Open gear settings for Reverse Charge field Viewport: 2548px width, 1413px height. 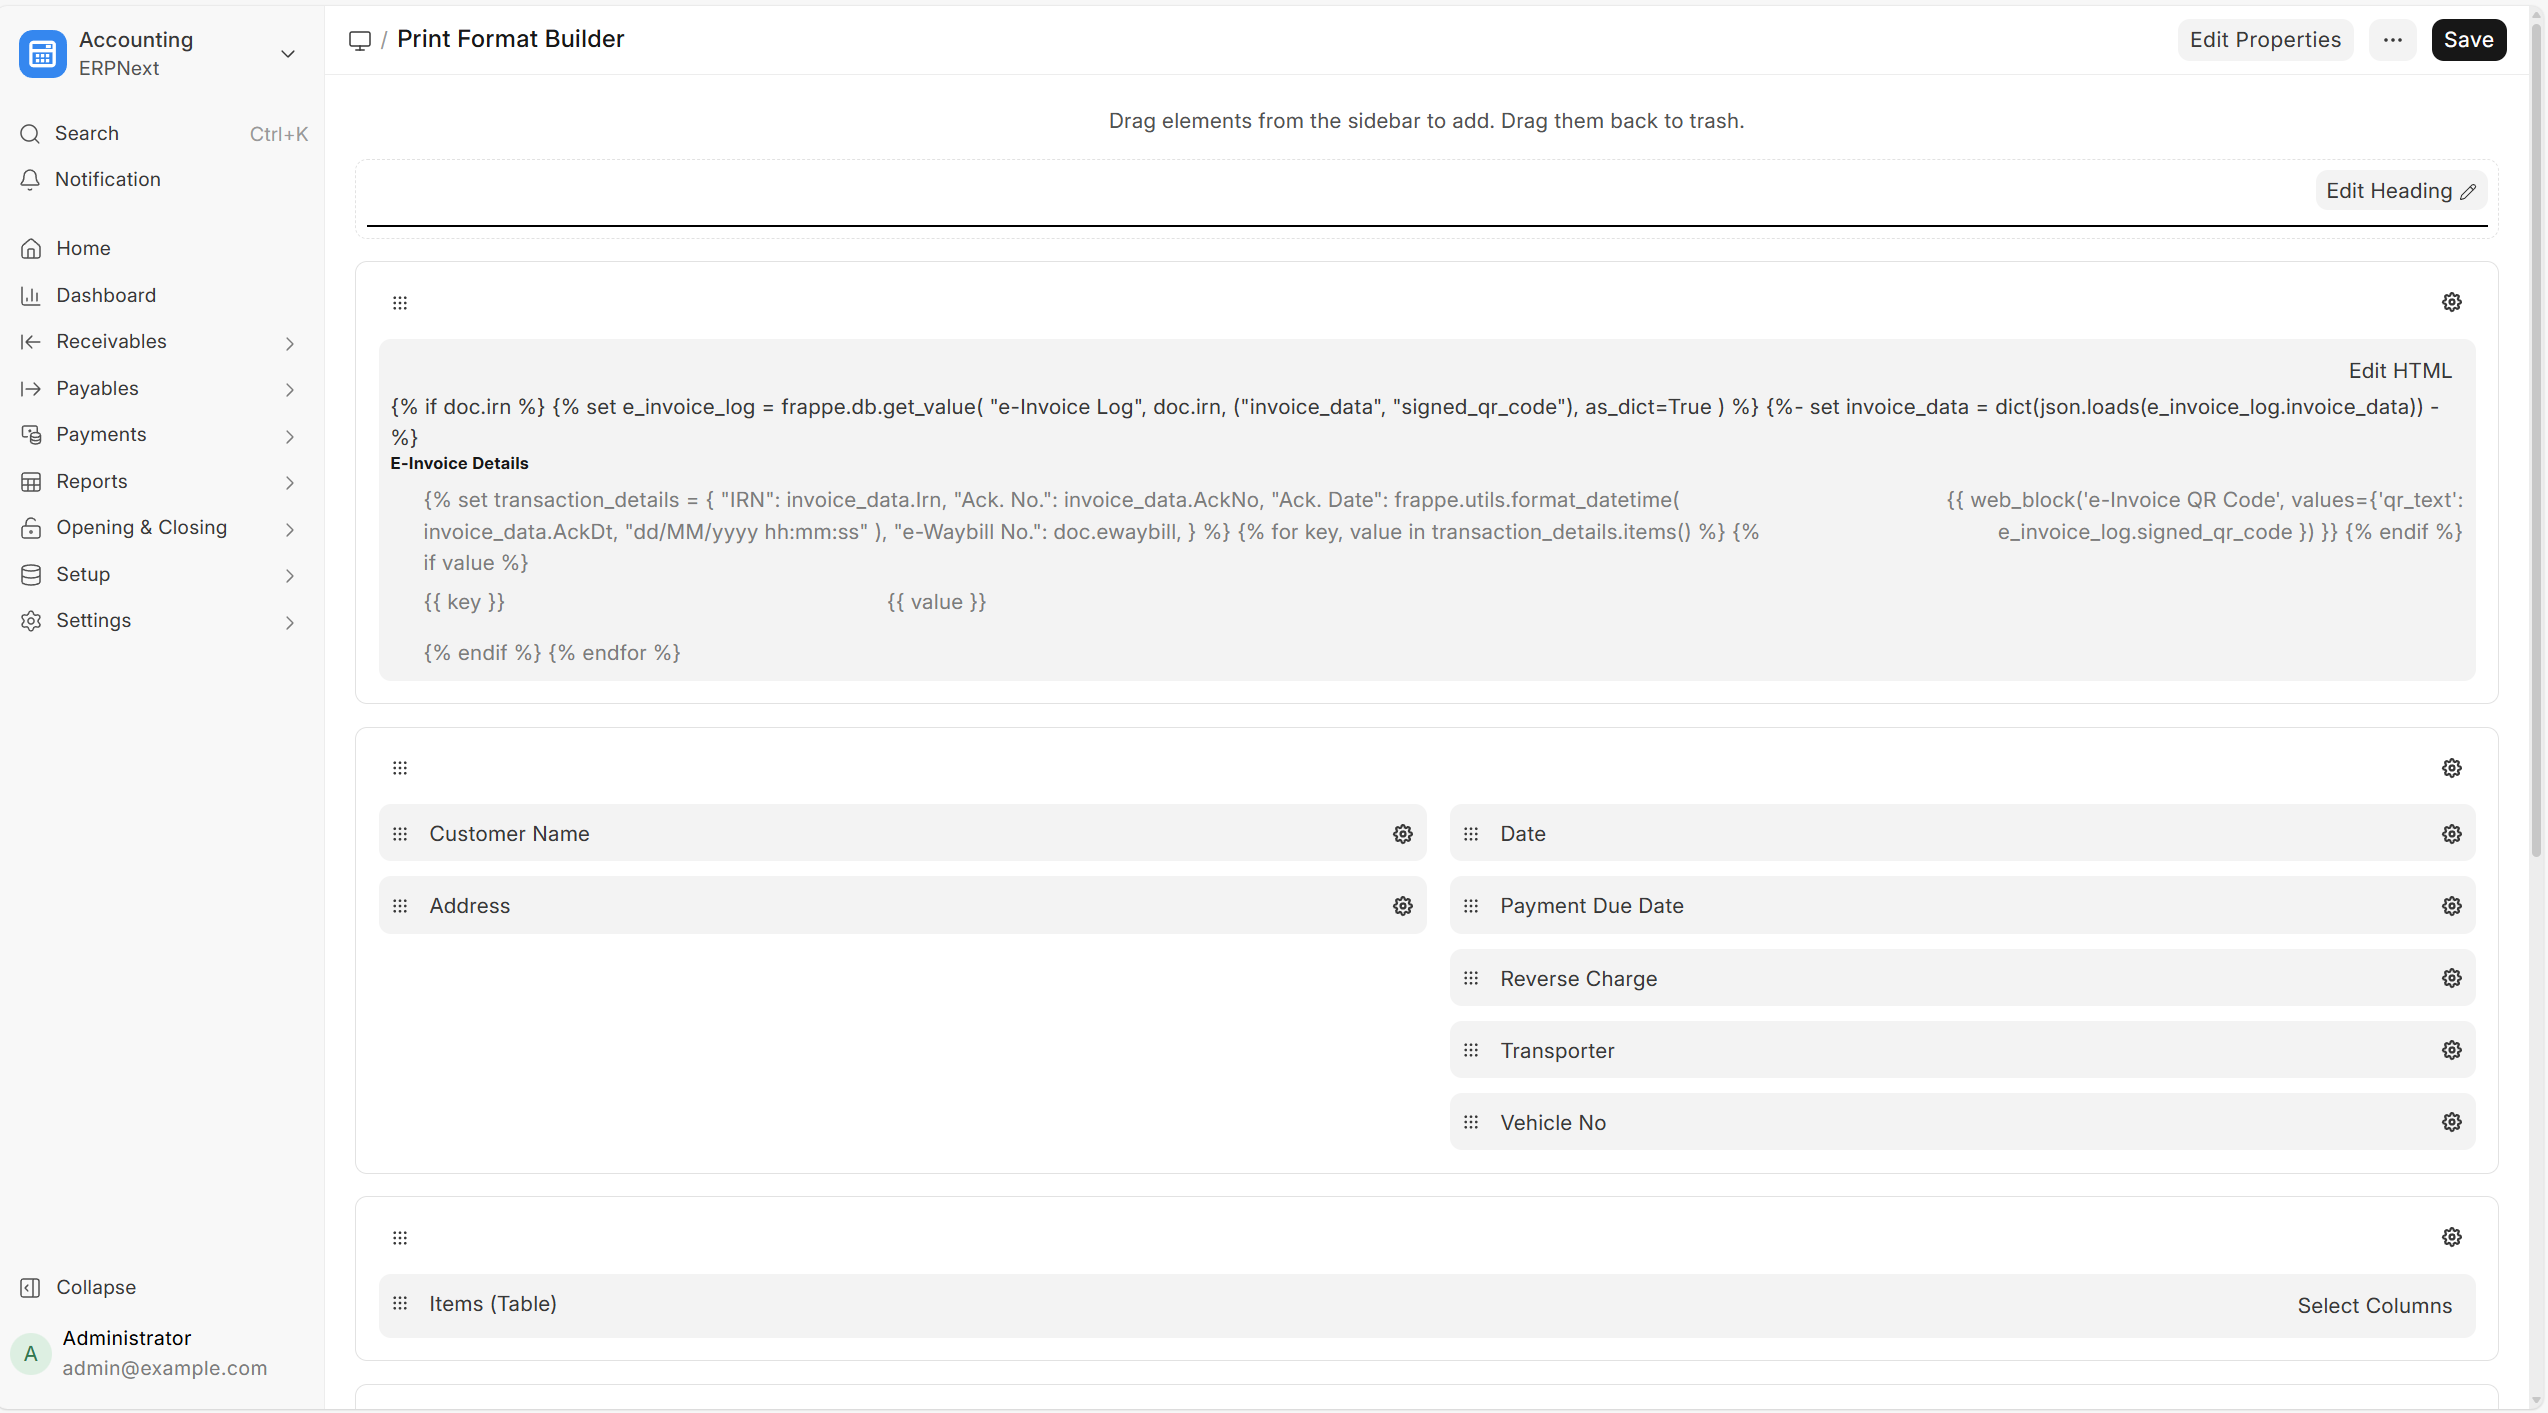[x=2451, y=978]
